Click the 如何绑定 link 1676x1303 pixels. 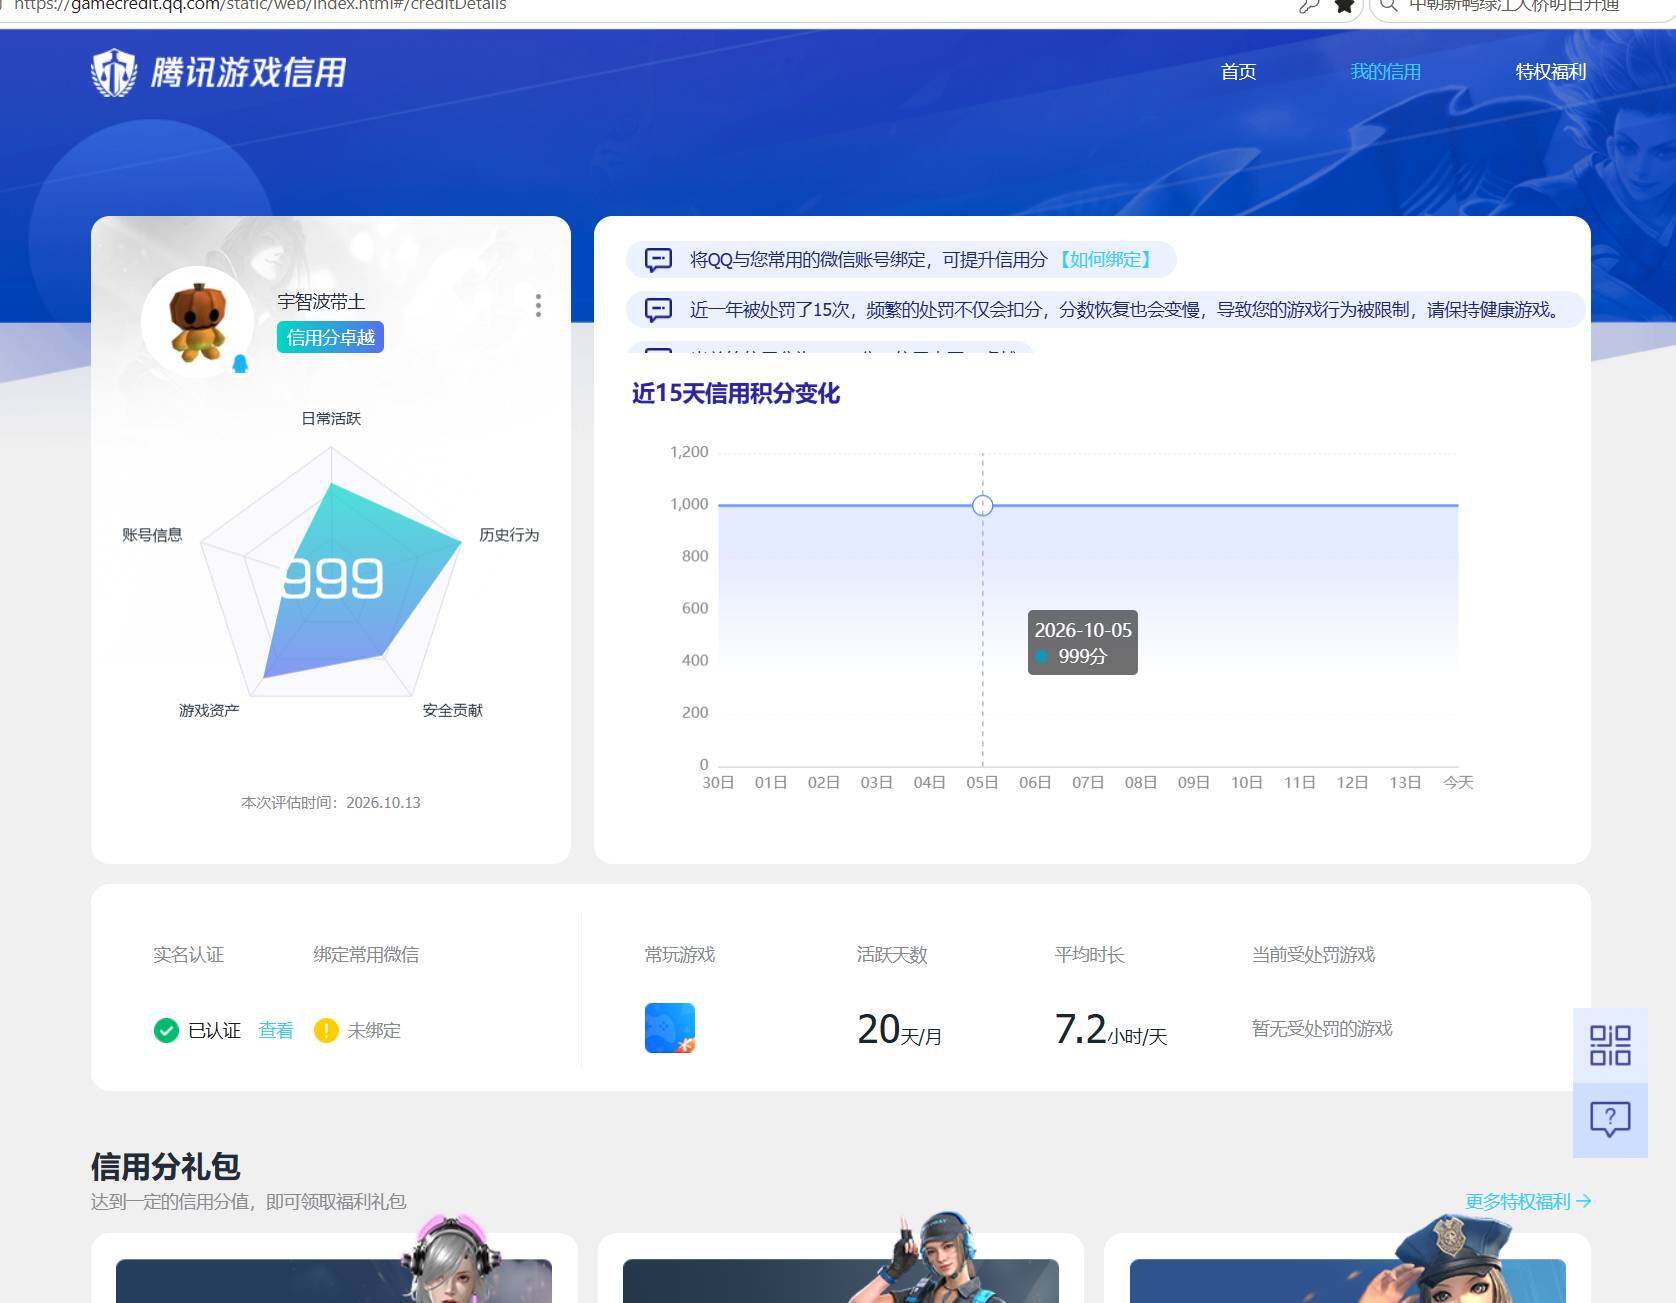pyautogui.click(x=1105, y=260)
